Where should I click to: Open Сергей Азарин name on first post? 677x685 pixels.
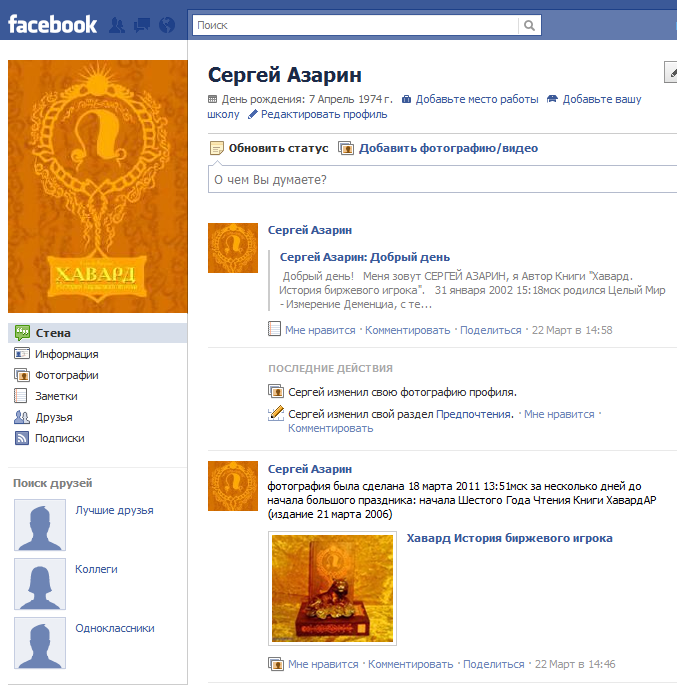(310, 230)
